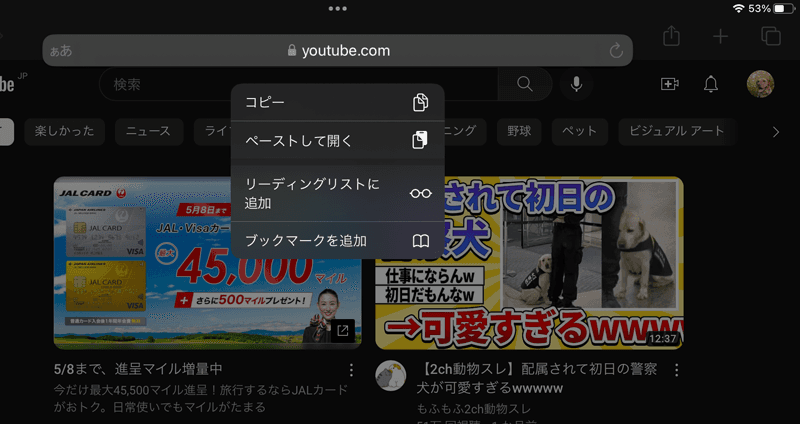Open the account avatar menu

(760, 84)
